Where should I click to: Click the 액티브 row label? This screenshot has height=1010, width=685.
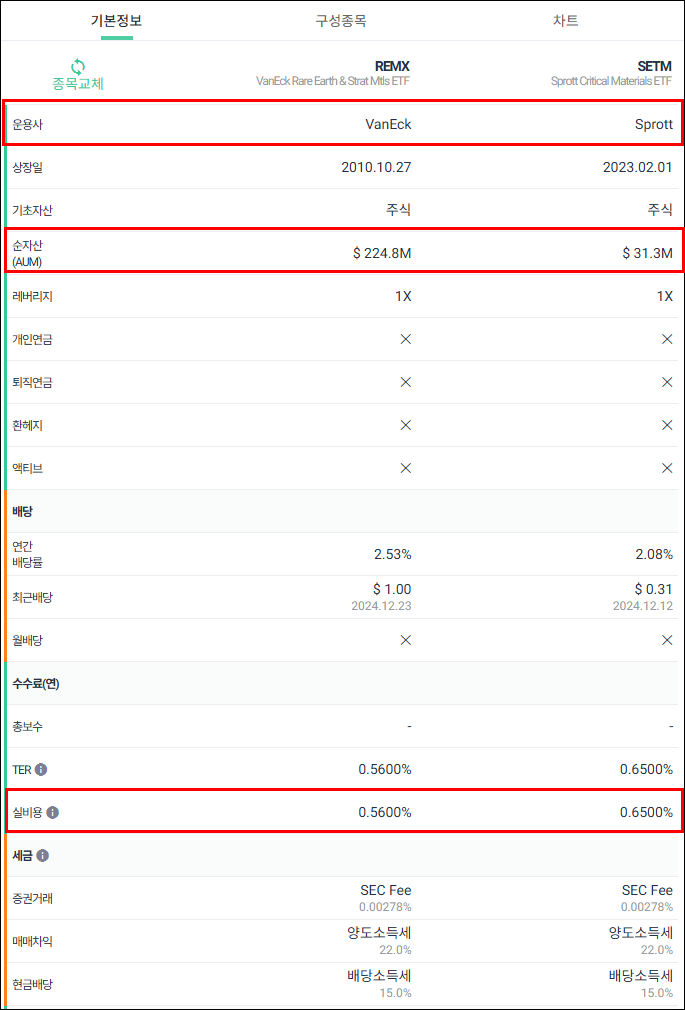coord(28,468)
